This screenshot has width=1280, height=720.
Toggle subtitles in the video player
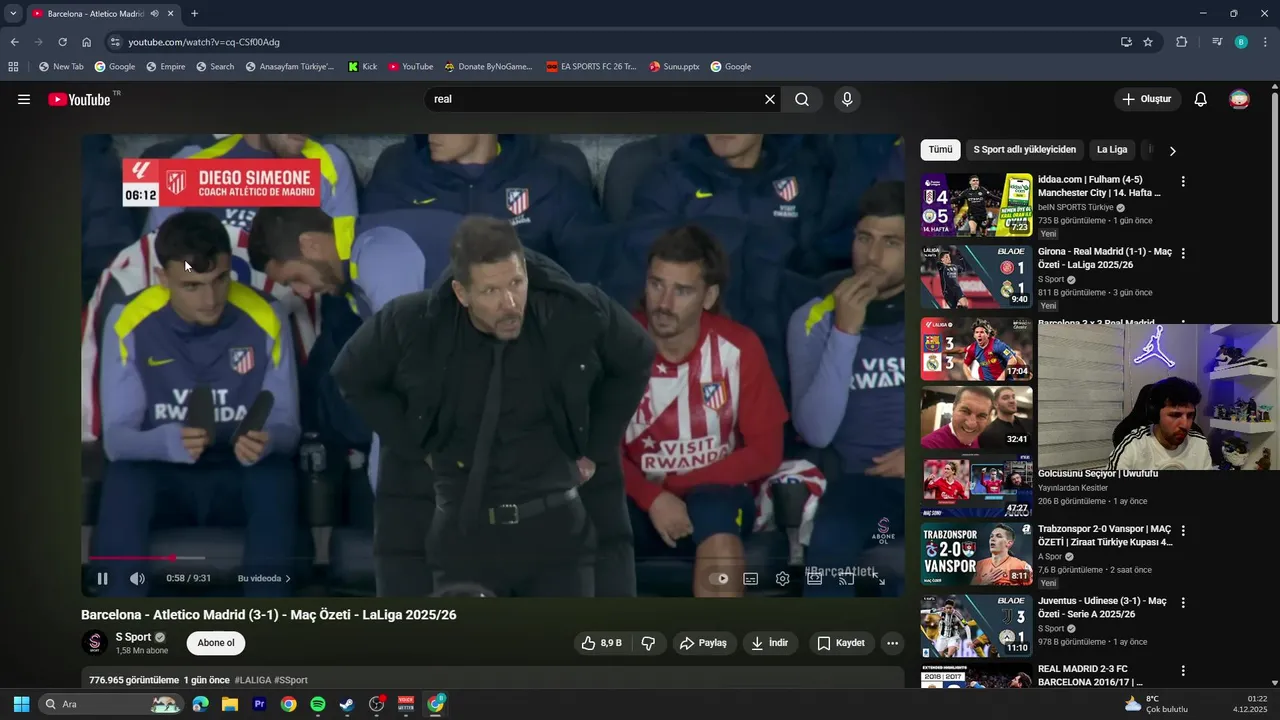click(751, 578)
